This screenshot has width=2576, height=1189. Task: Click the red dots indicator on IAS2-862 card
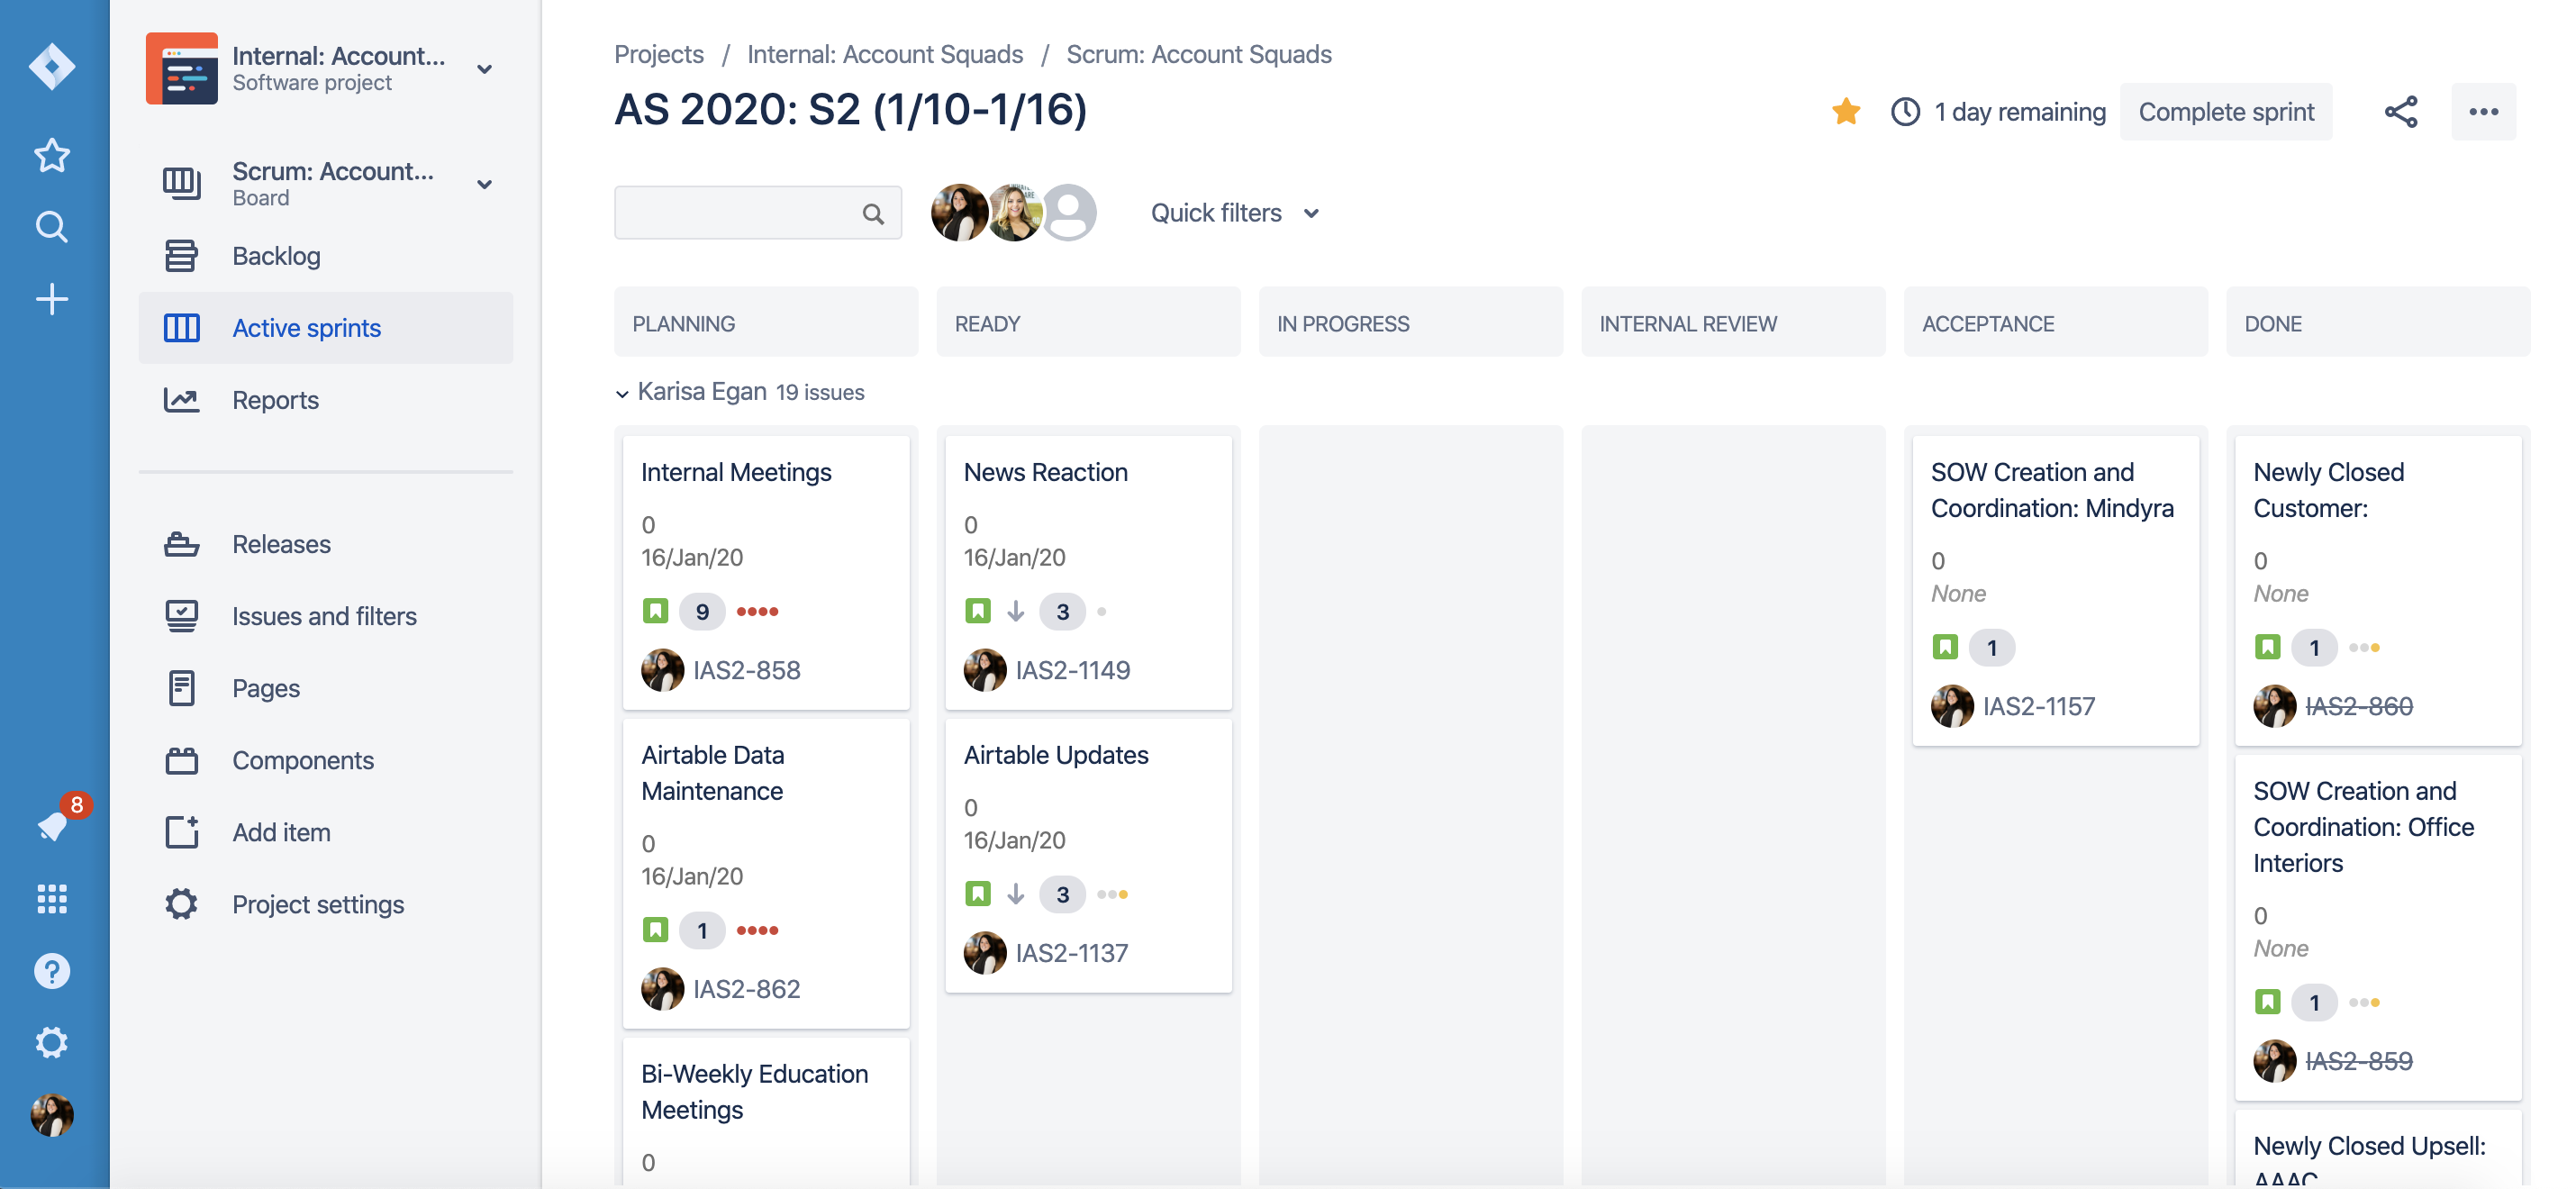pyautogui.click(x=757, y=930)
